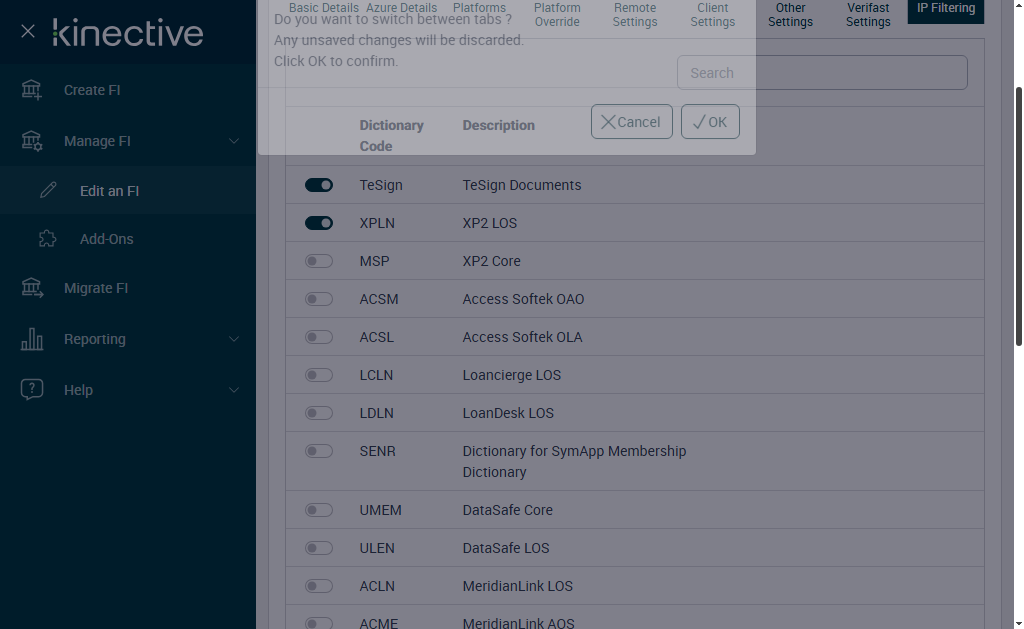Enable the LCLN Loancierge LOS toggle
Viewport: 1024px width, 629px height.
pos(319,375)
